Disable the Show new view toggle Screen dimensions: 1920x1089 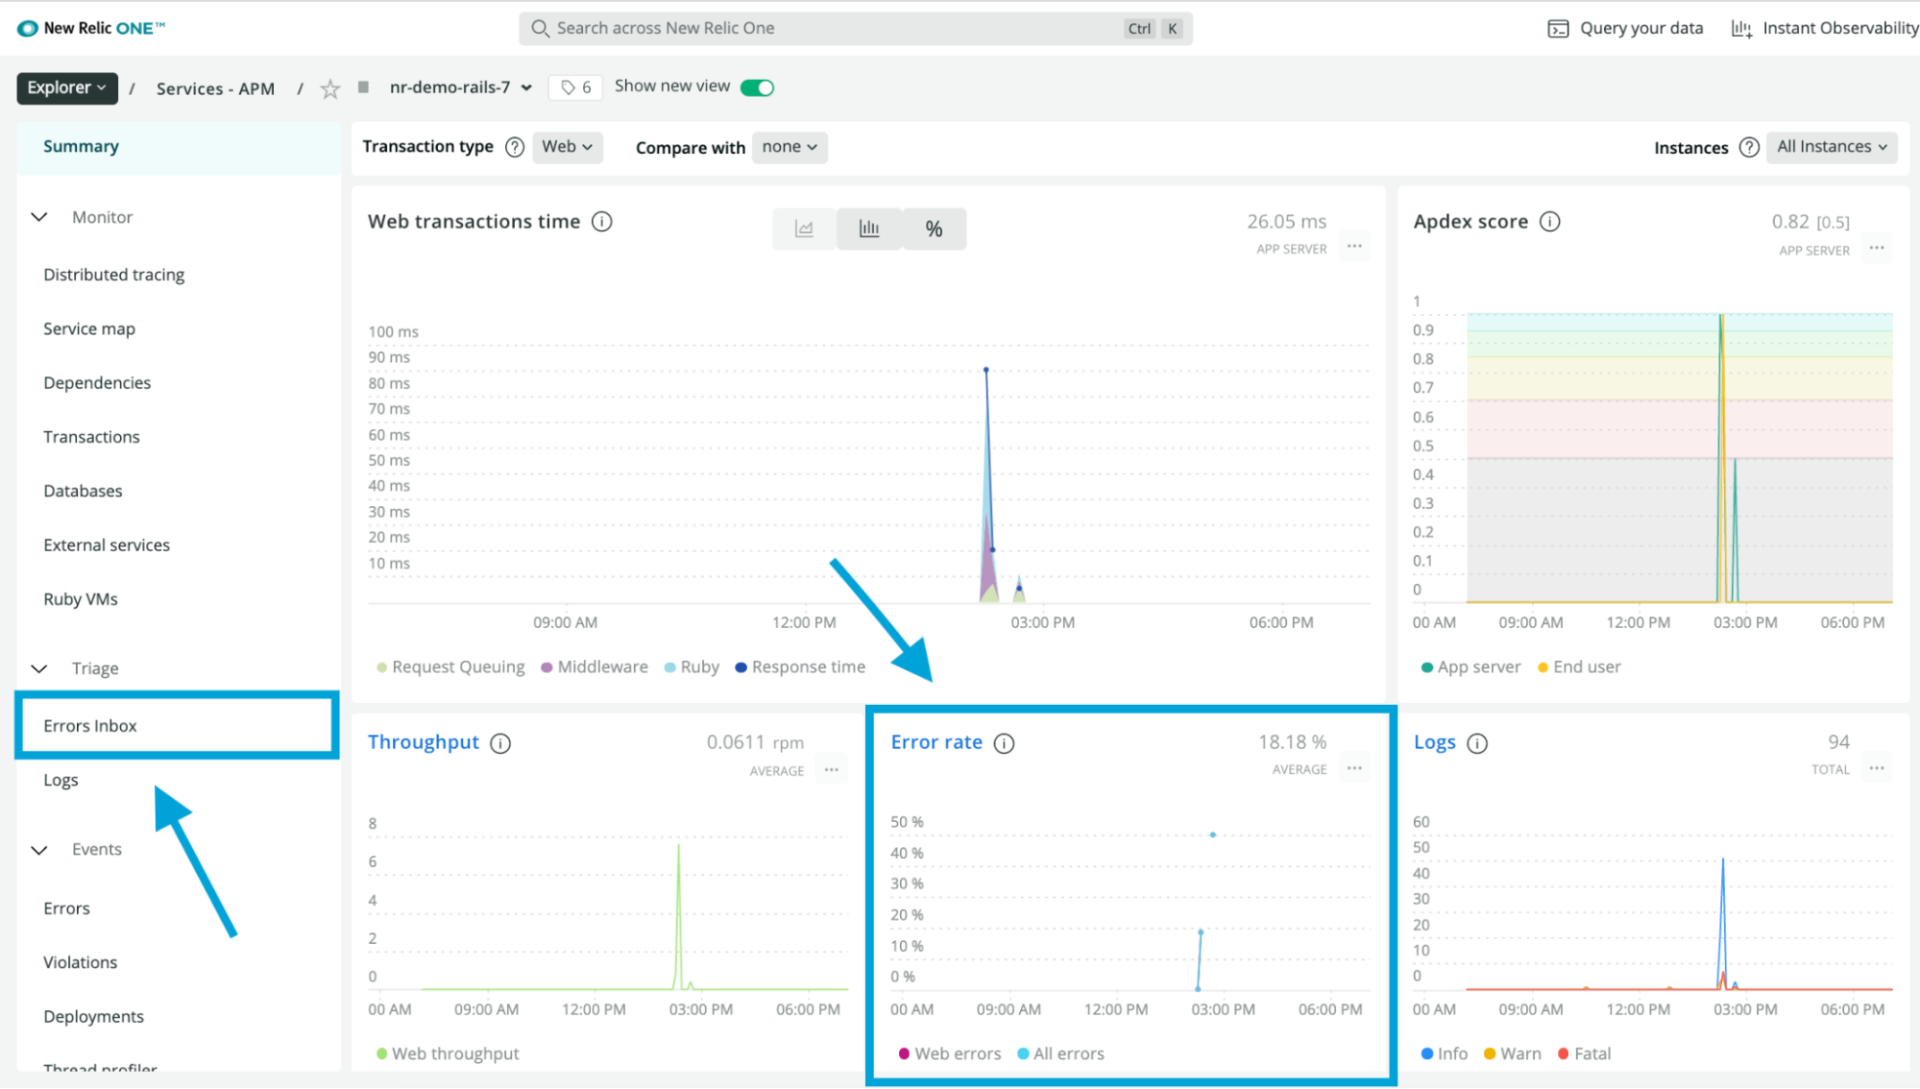point(757,87)
